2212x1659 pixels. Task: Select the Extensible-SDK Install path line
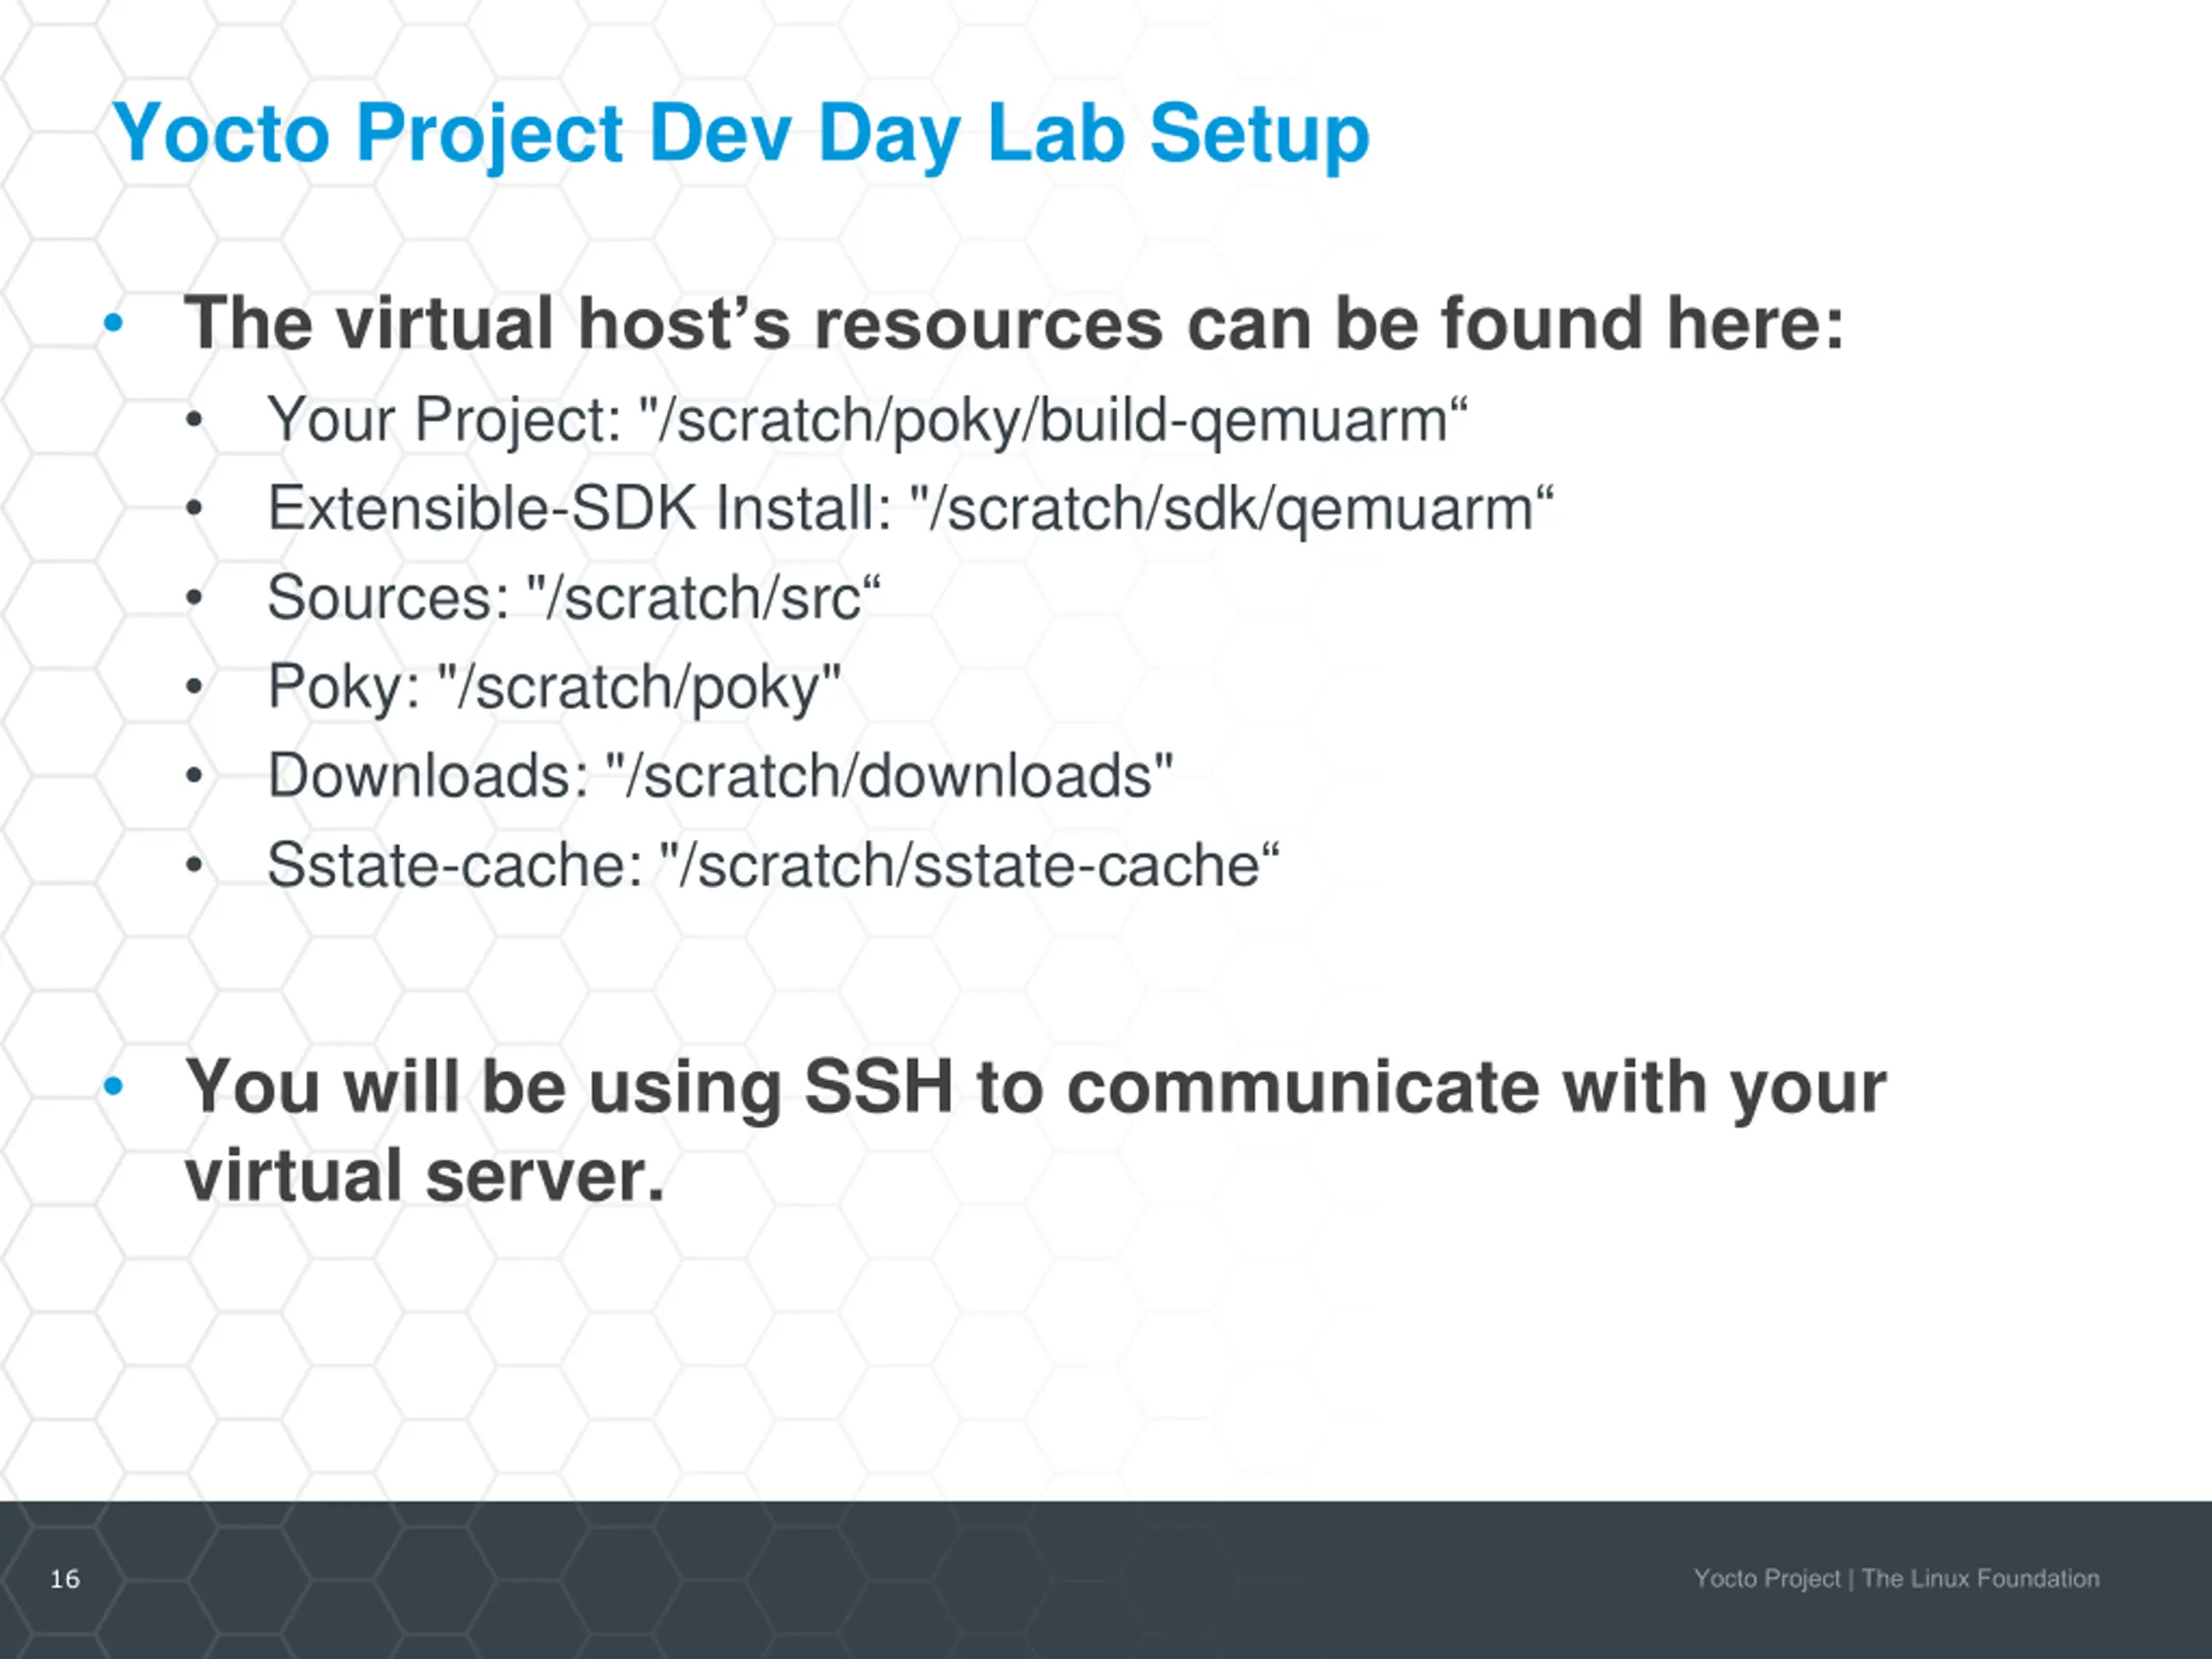[x=909, y=508]
